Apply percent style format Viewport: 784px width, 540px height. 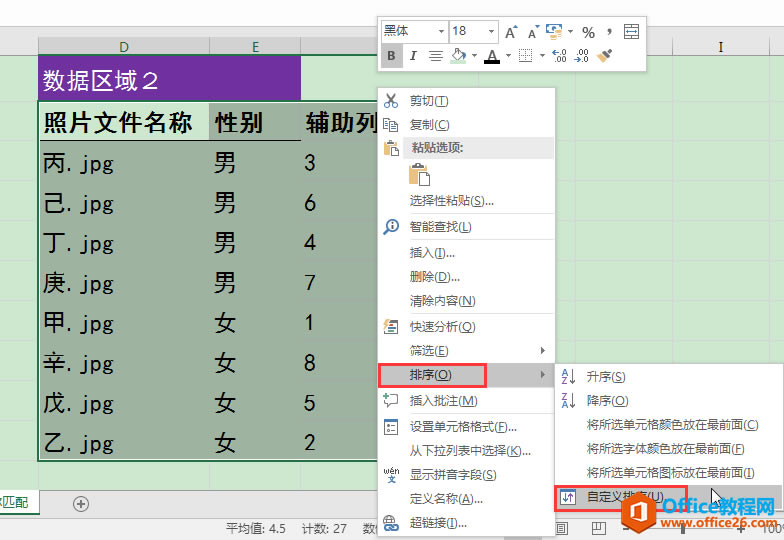coord(588,32)
